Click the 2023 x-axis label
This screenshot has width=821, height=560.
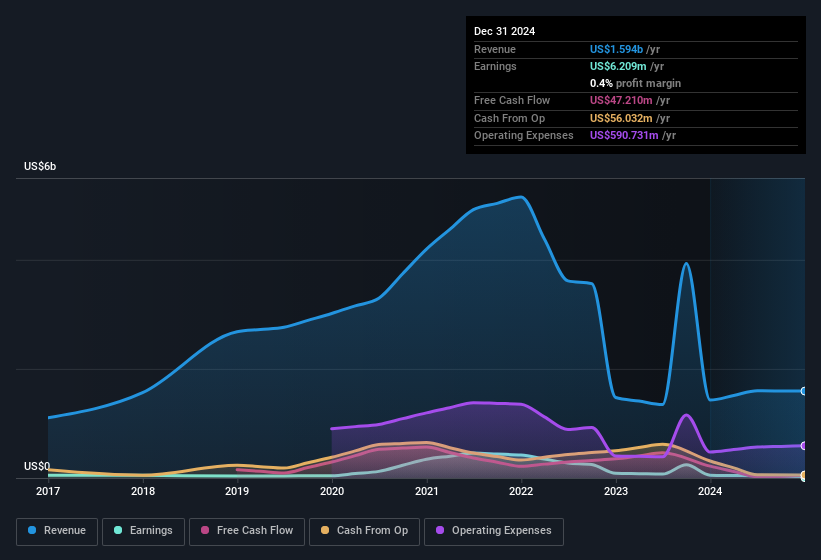coord(616,491)
